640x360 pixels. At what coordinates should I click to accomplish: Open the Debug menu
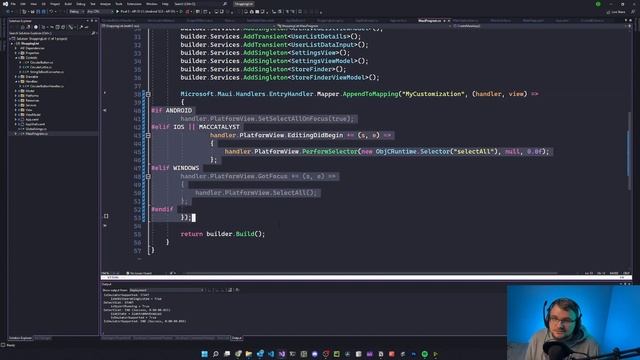(81, 4)
